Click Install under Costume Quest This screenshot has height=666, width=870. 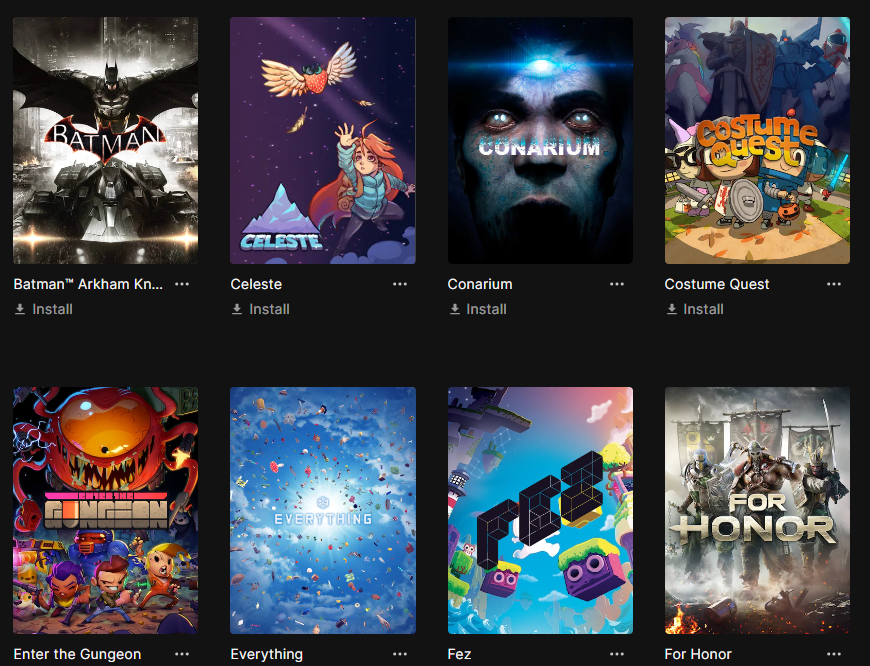pyautogui.click(x=695, y=309)
